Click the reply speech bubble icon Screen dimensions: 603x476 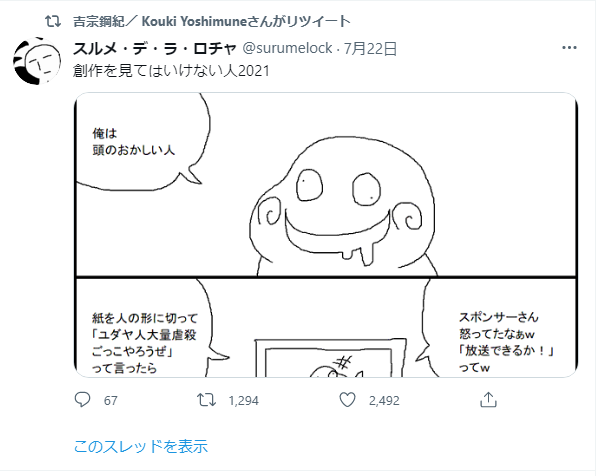[x=82, y=400]
